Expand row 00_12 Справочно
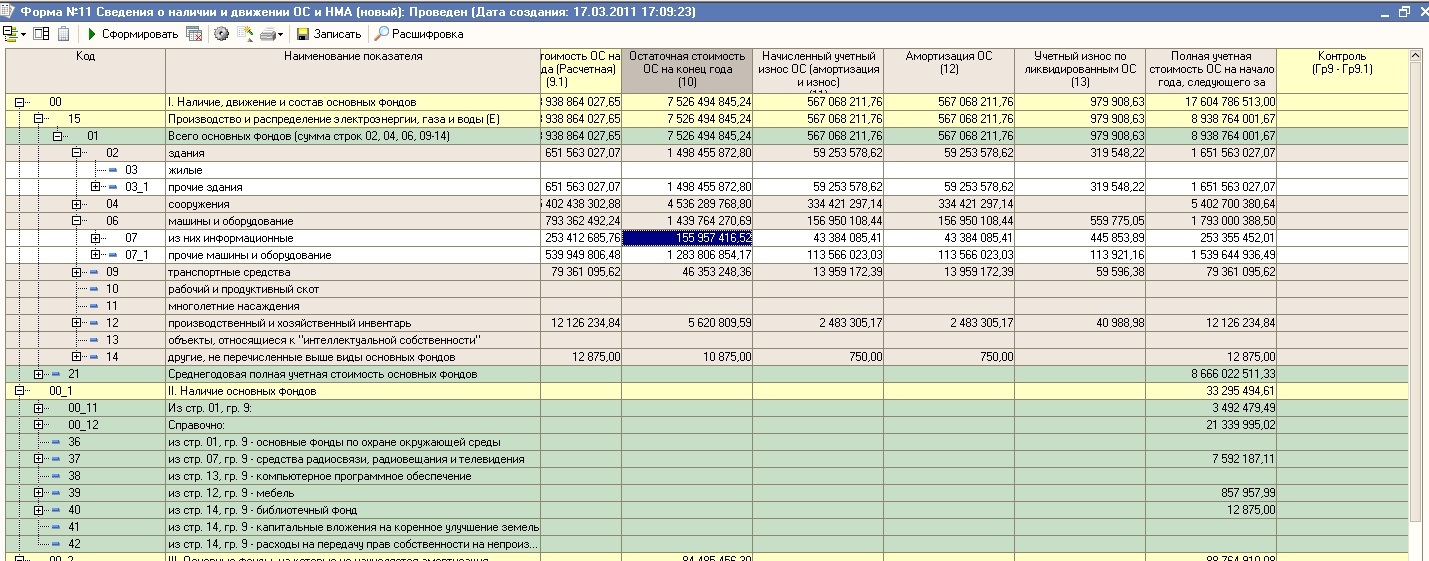The height and width of the screenshot is (561, 1429). point(38,425)
